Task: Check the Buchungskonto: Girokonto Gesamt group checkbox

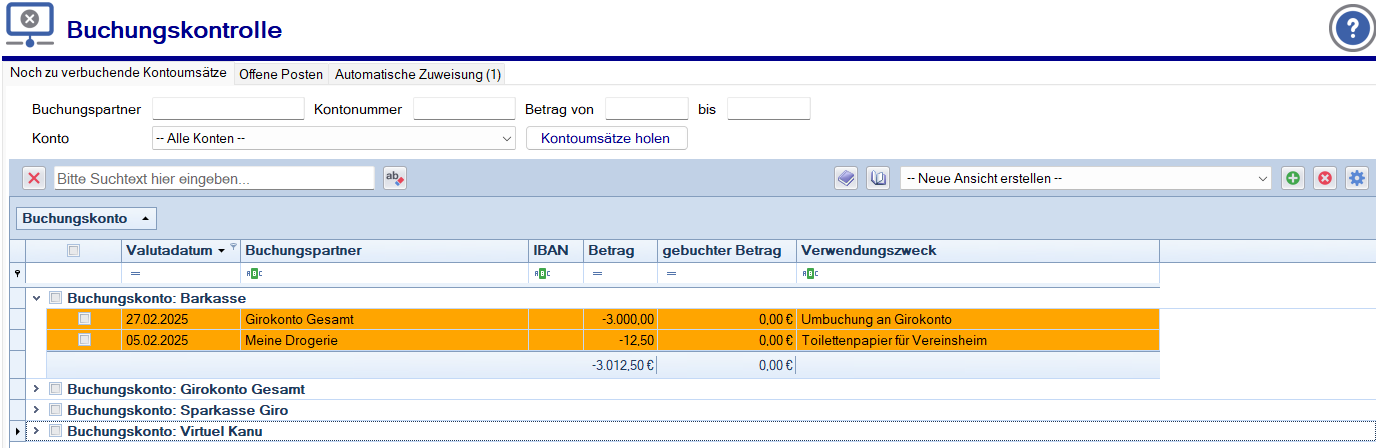Action: tap(56, 389)
